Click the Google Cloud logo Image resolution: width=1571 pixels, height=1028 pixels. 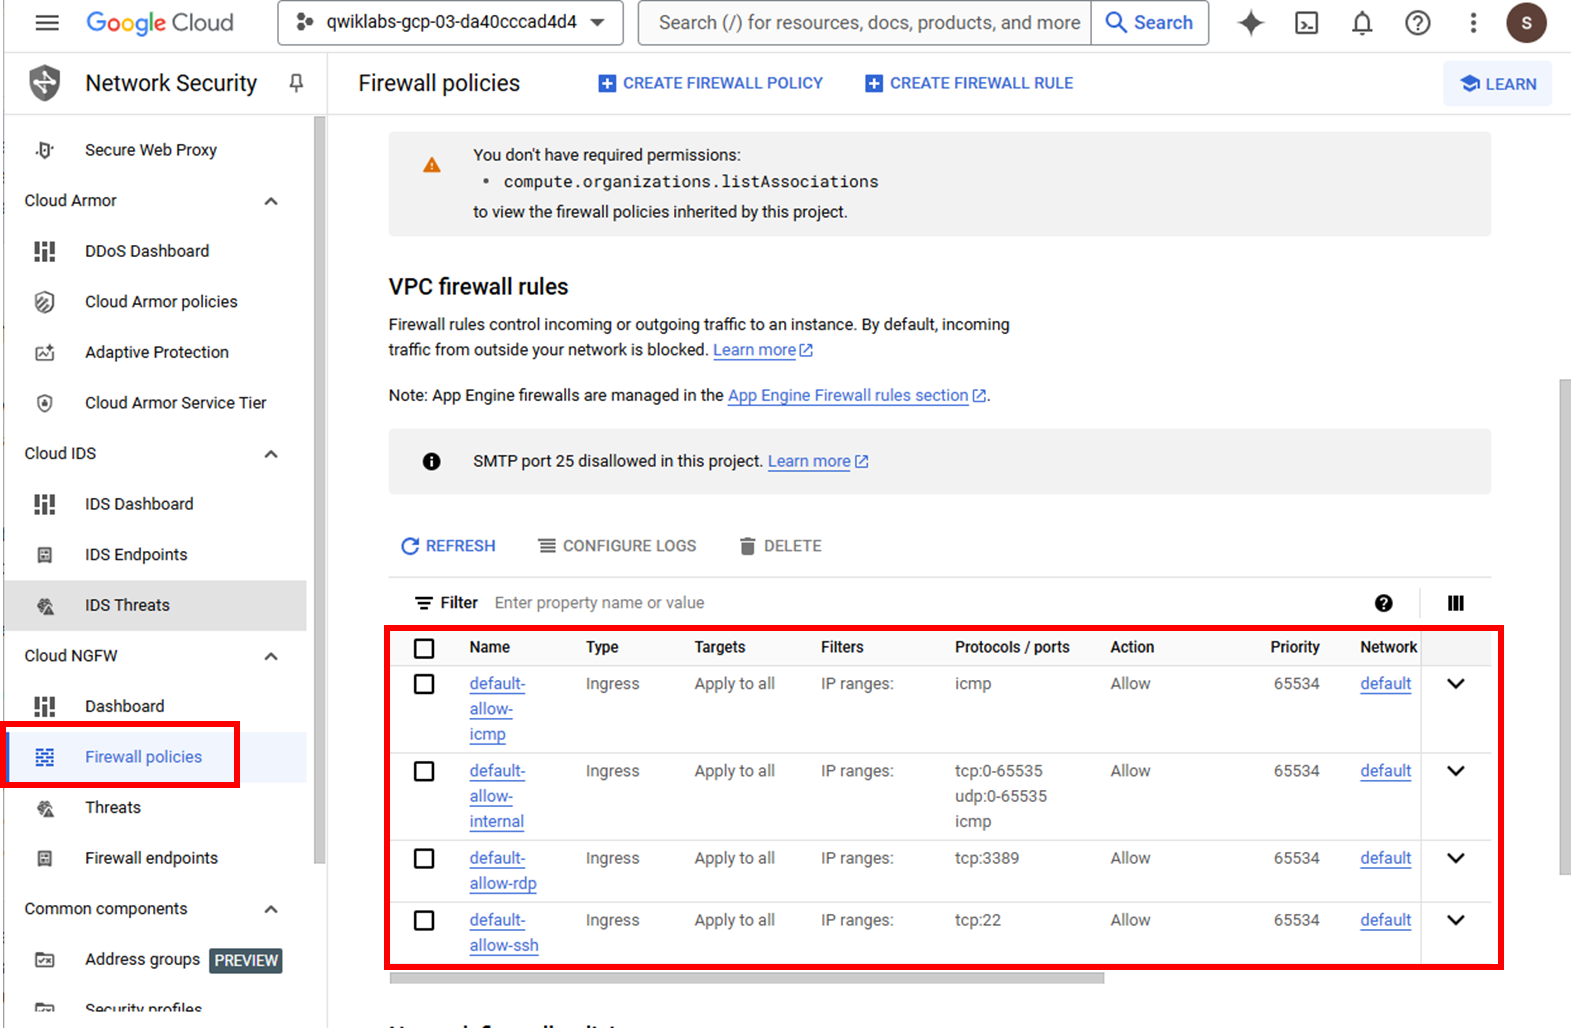160,22
